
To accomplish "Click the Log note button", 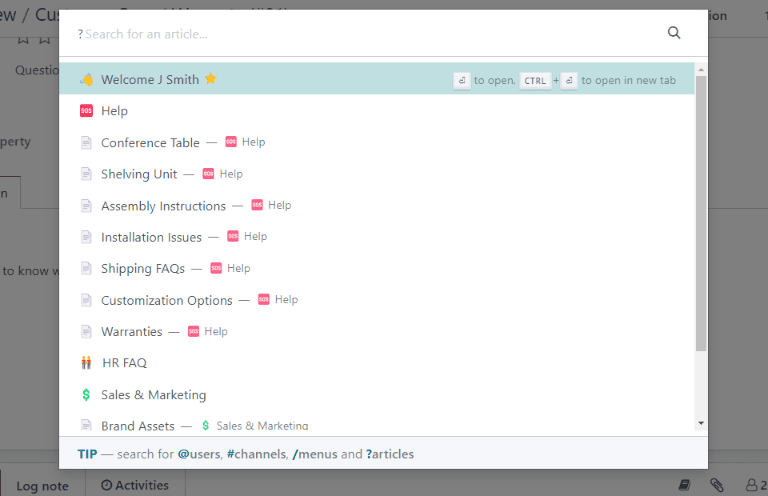I will (x=42, y=485).
